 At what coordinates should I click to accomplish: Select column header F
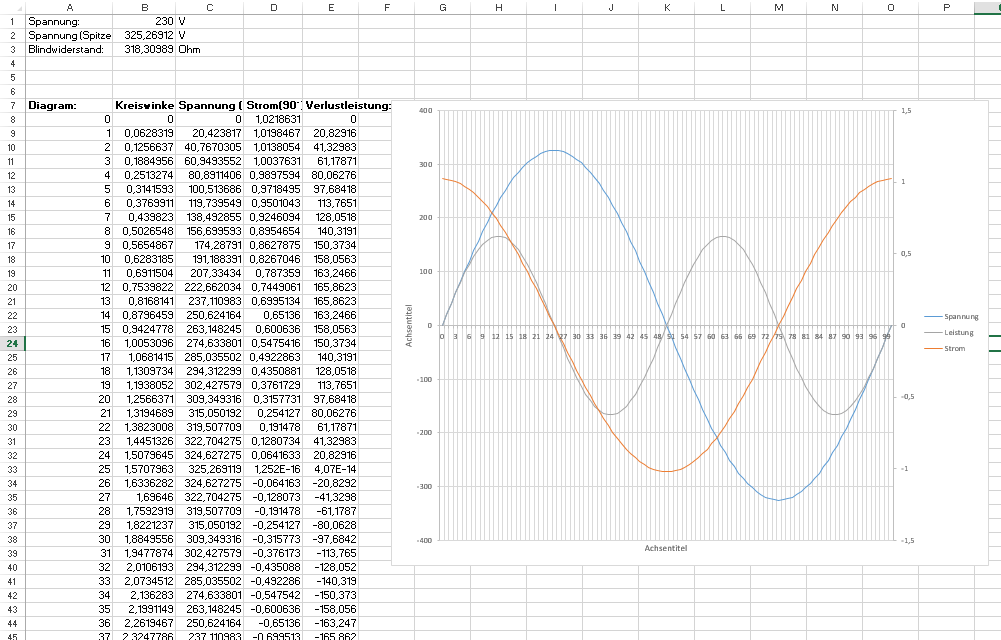387,8
